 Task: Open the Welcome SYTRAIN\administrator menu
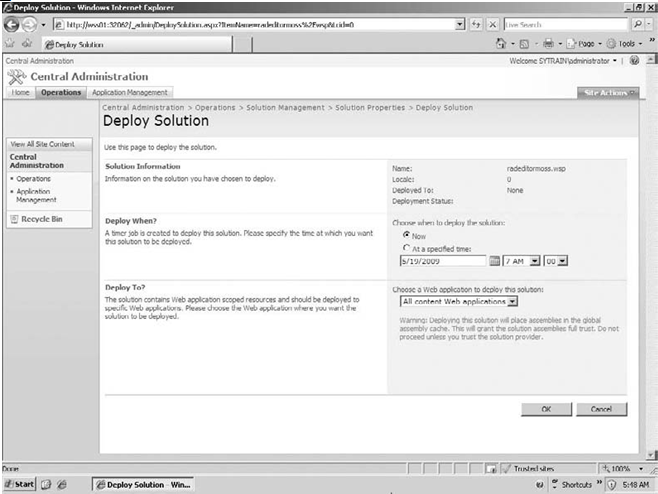[x=563, y=61]
